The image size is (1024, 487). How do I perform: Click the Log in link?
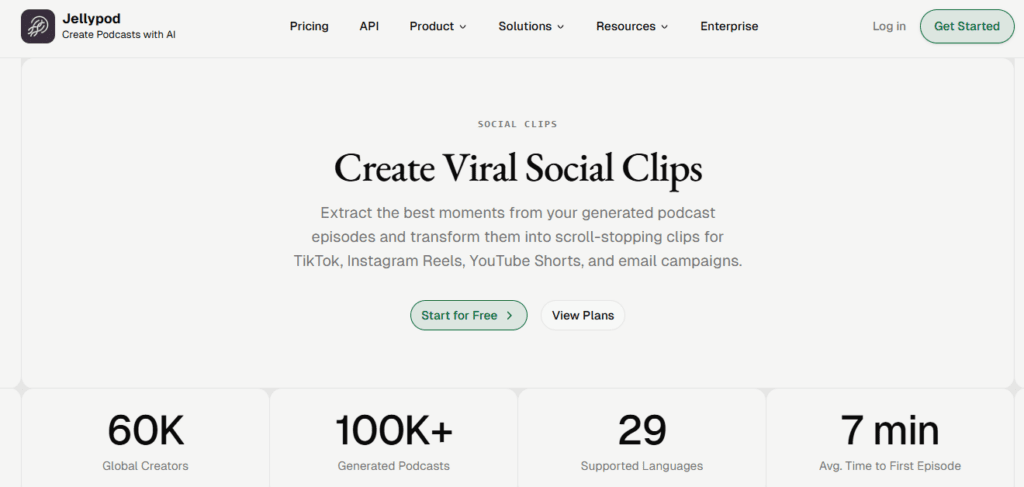(889, 26)
